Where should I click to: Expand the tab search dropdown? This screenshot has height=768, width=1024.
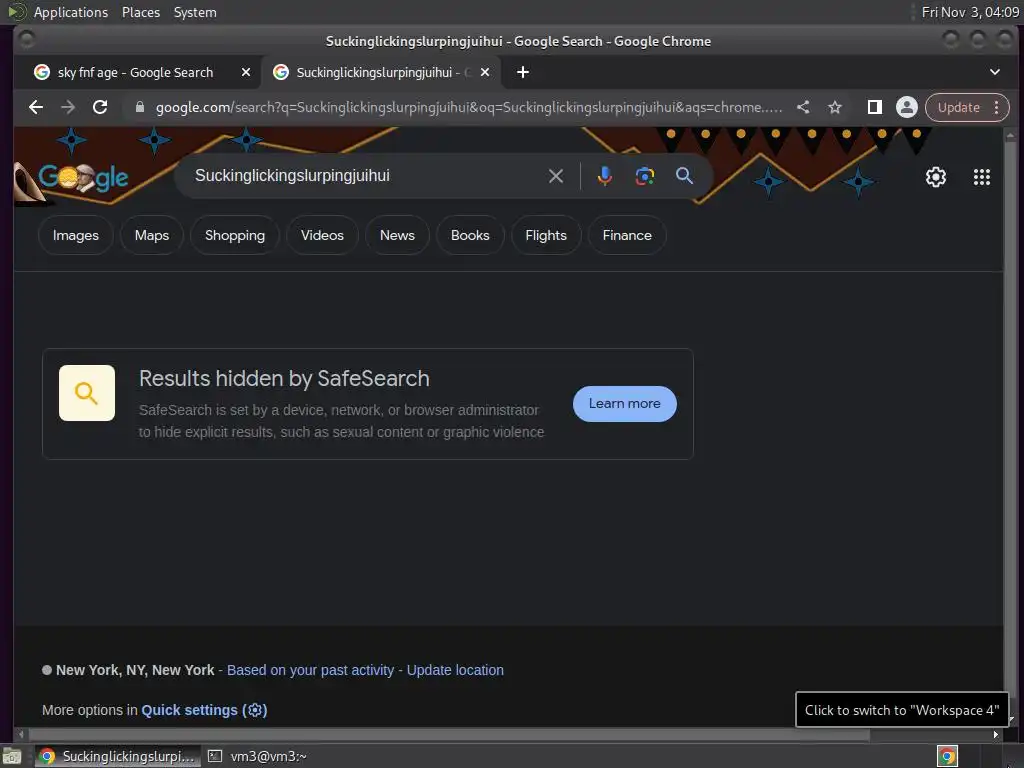pyautogui.click(x=995, y=72)
